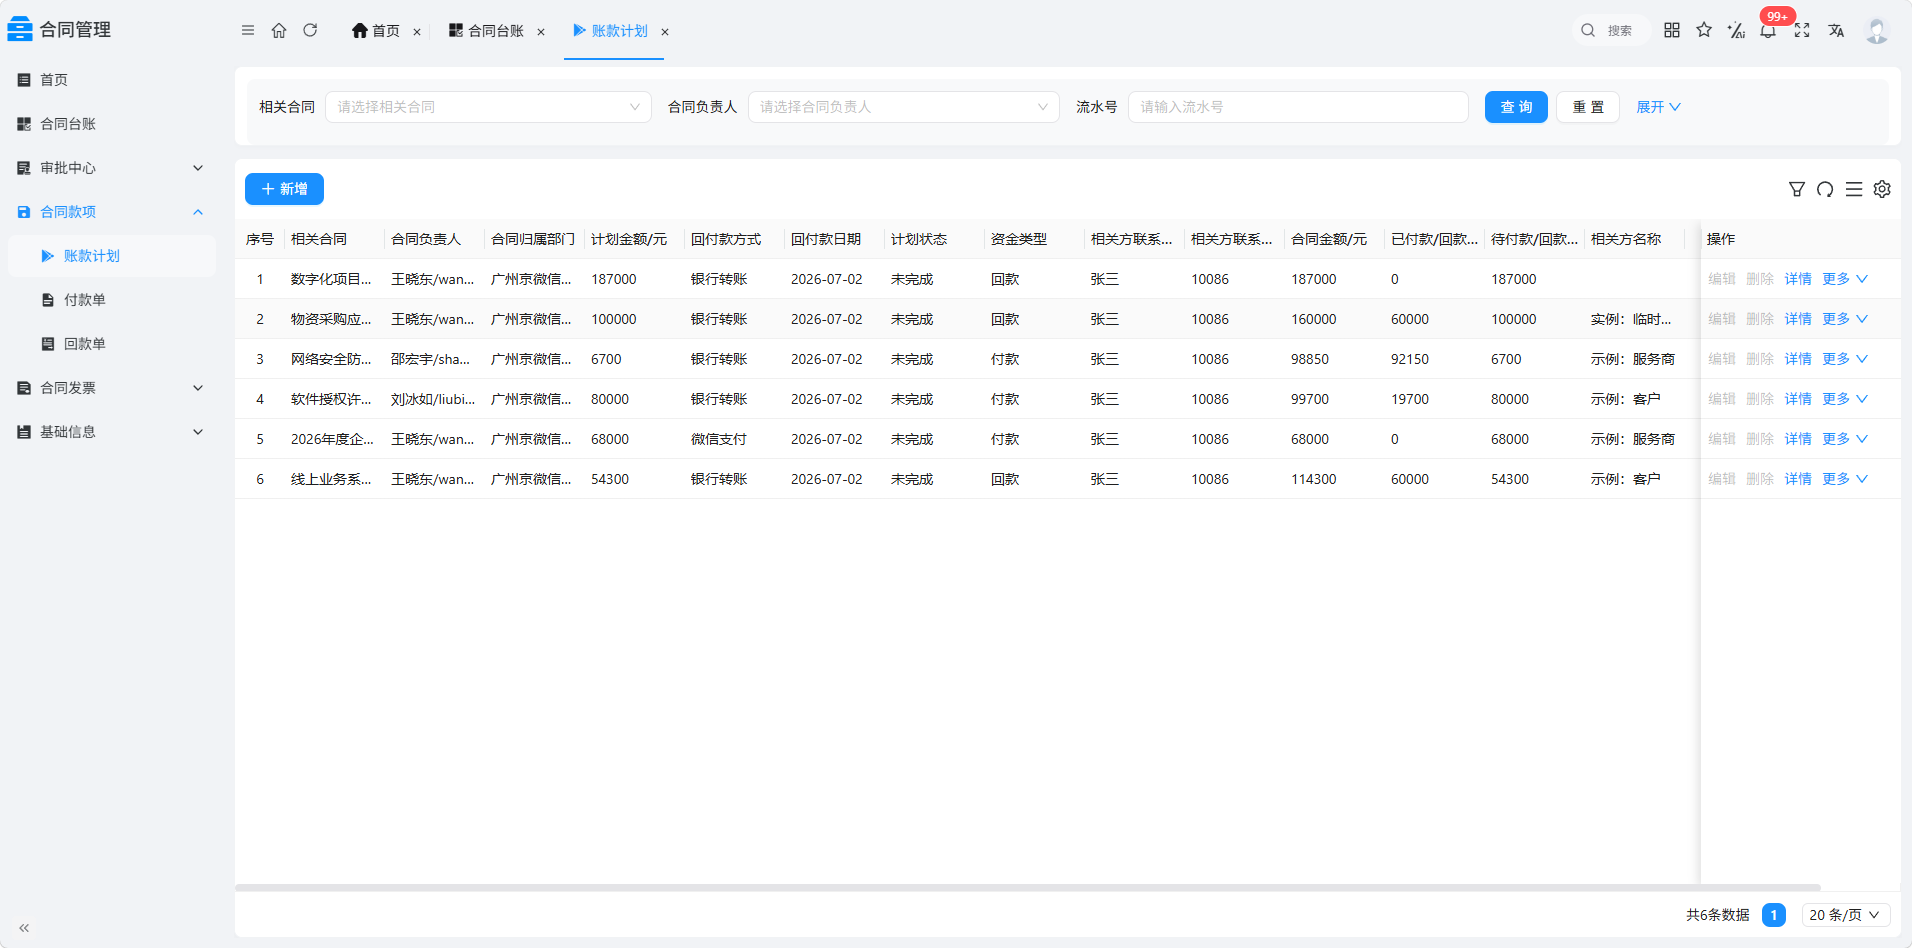Refresh the table with circular icon
The height and width of the screenshot is (948, 1912).
click(x=1825, y=189)
